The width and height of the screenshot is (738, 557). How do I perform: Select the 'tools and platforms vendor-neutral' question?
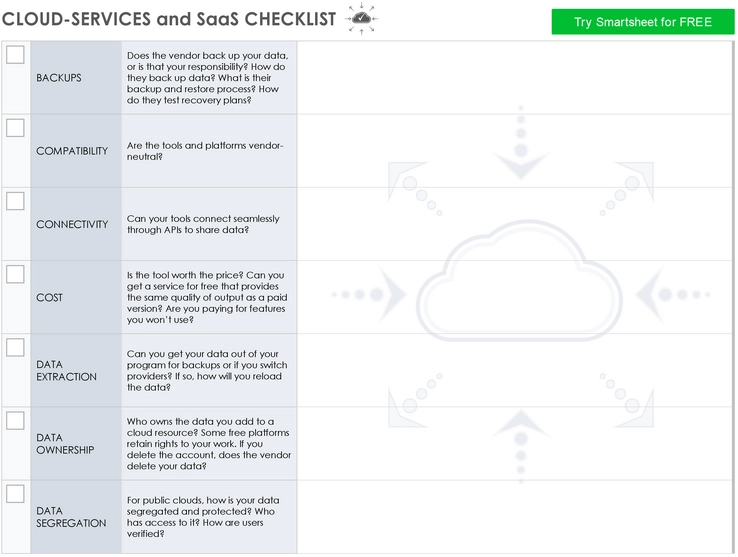pyautogui.click(x=205, y=151)
